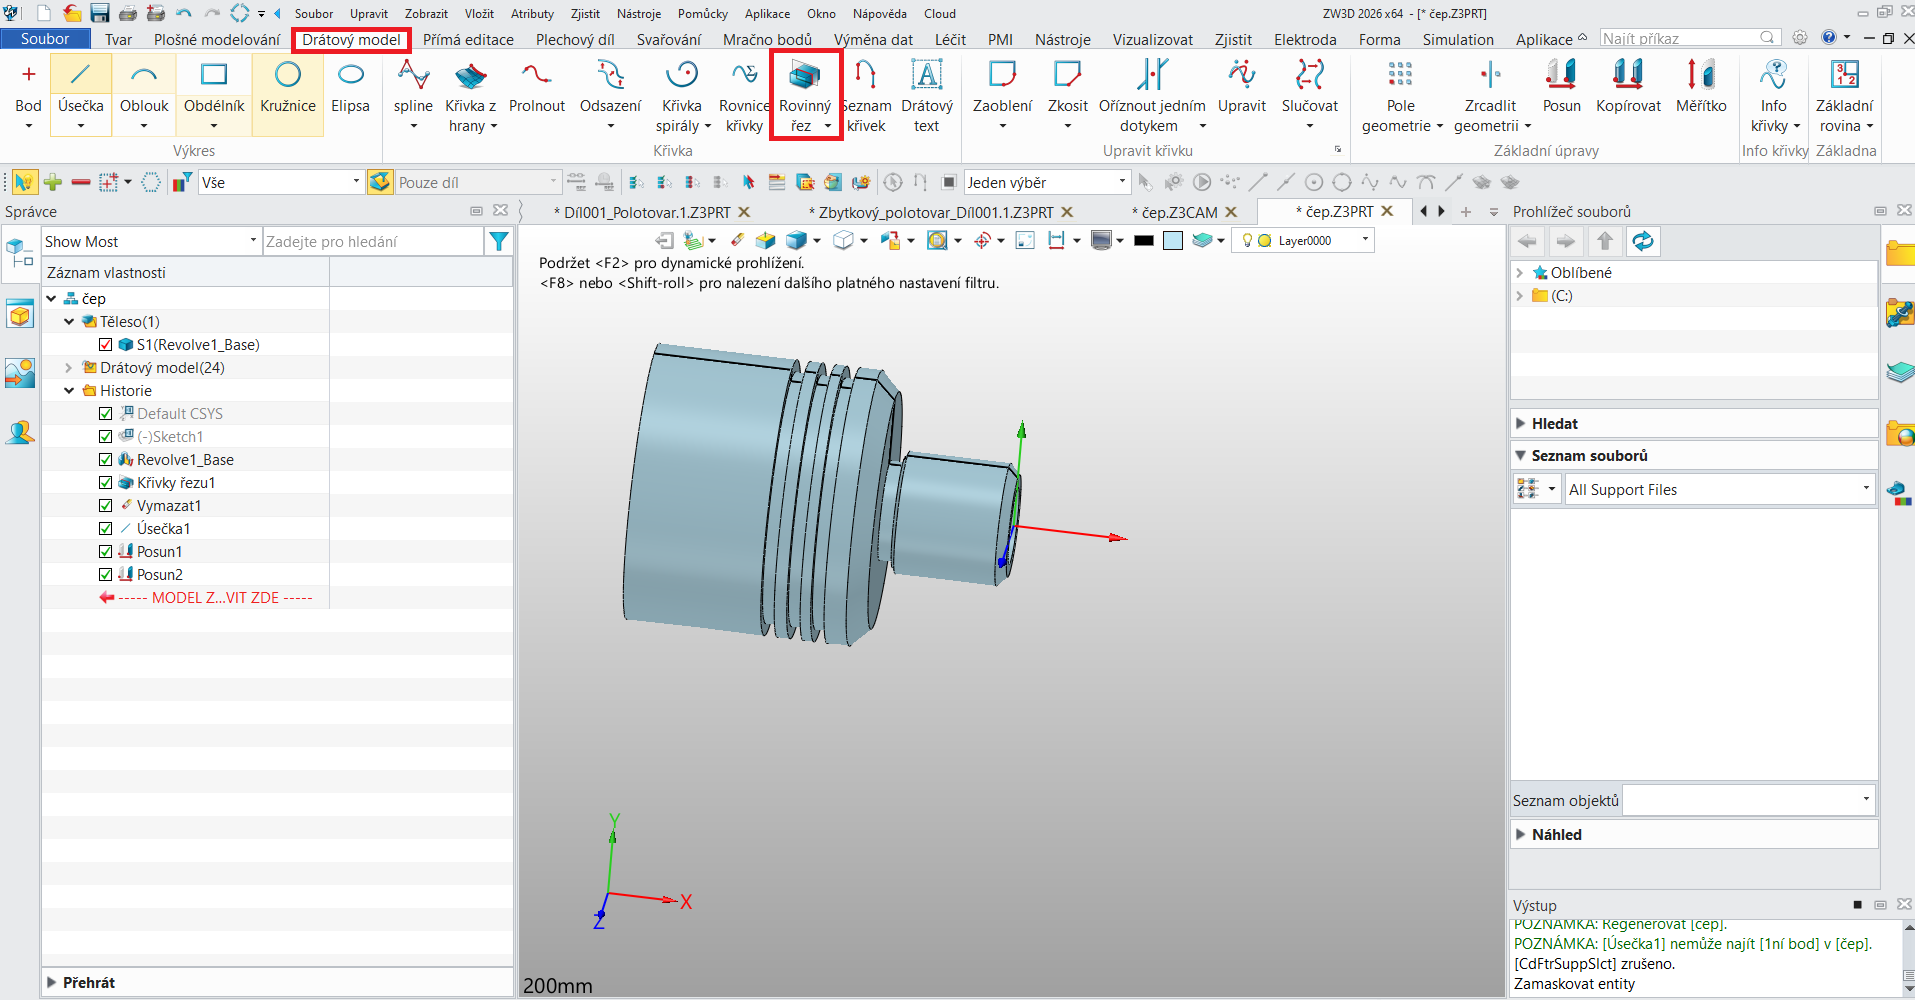
Task: Toggle the Revolve1_Base history checkbox
Action: [x=106, y=460]
